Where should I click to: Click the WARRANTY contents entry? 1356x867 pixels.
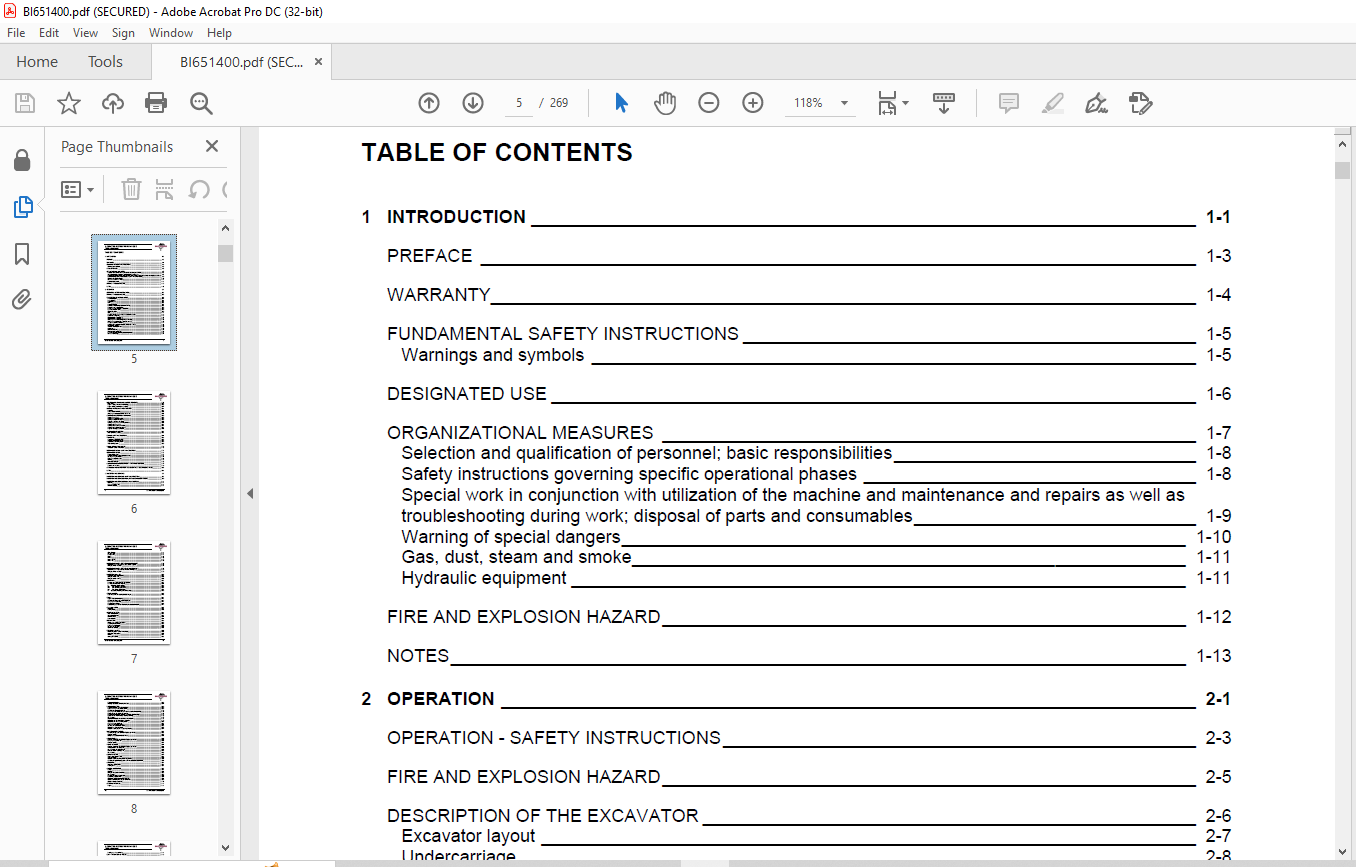[x=809, y=295]
